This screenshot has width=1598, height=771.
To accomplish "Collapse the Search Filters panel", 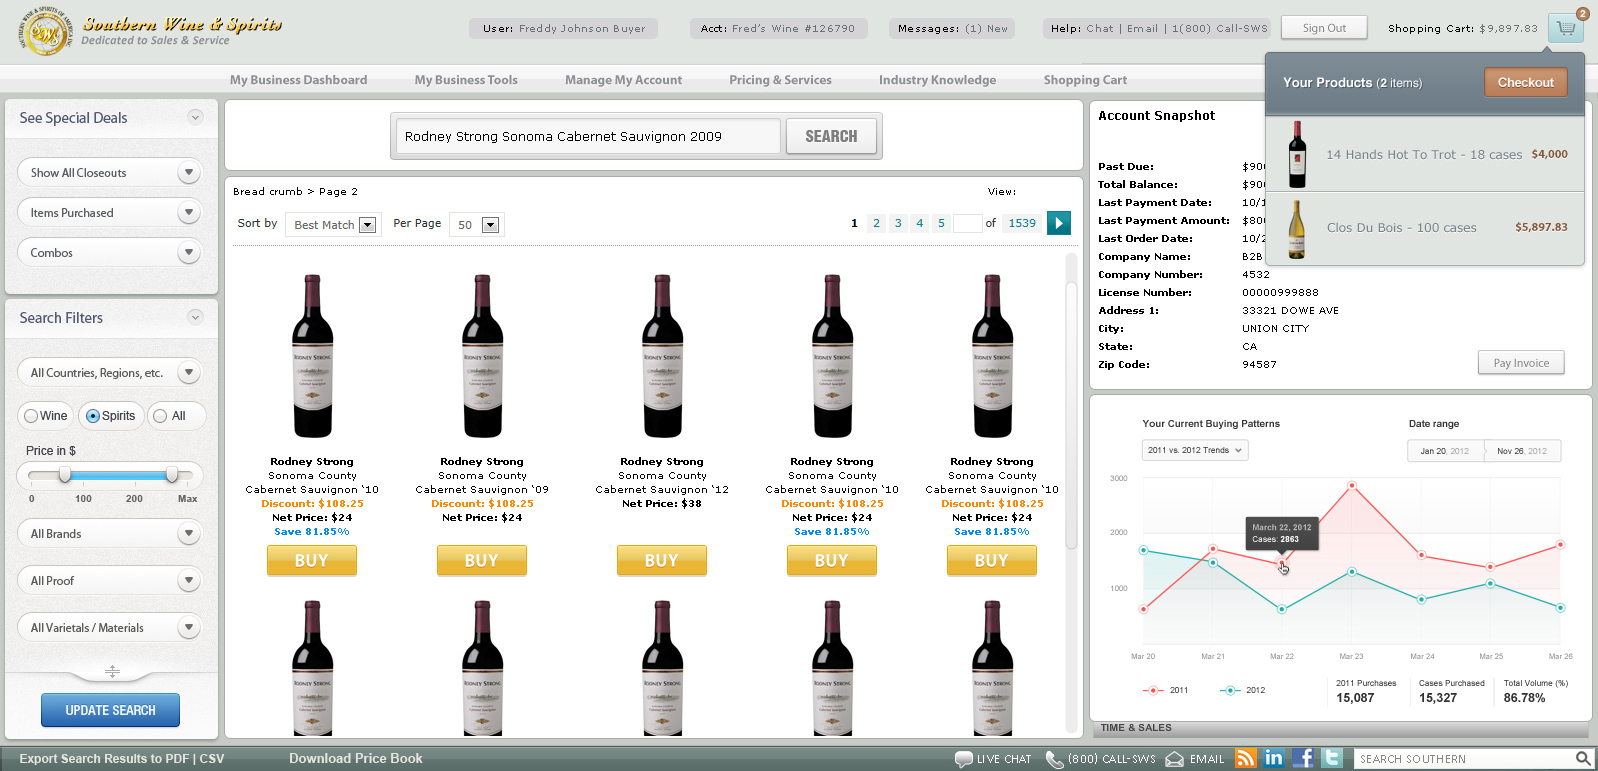I will pos(195,317).
